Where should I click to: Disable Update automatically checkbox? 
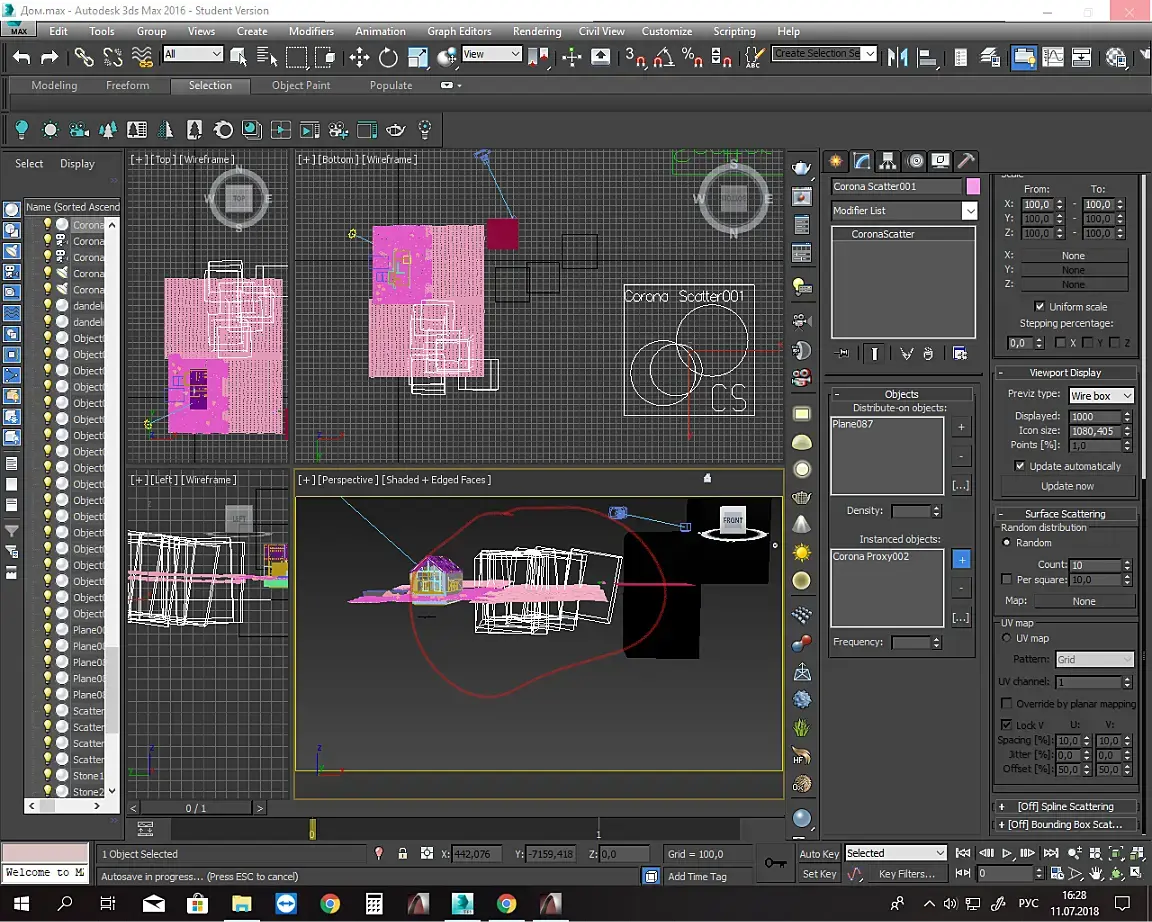tap(1020, 466)
